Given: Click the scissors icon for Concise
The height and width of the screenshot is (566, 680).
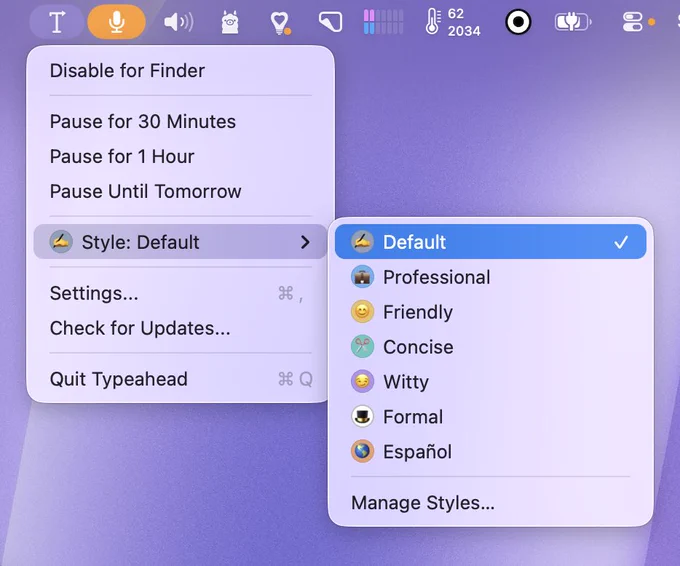Looking at the screenshot, I should 362,347.
